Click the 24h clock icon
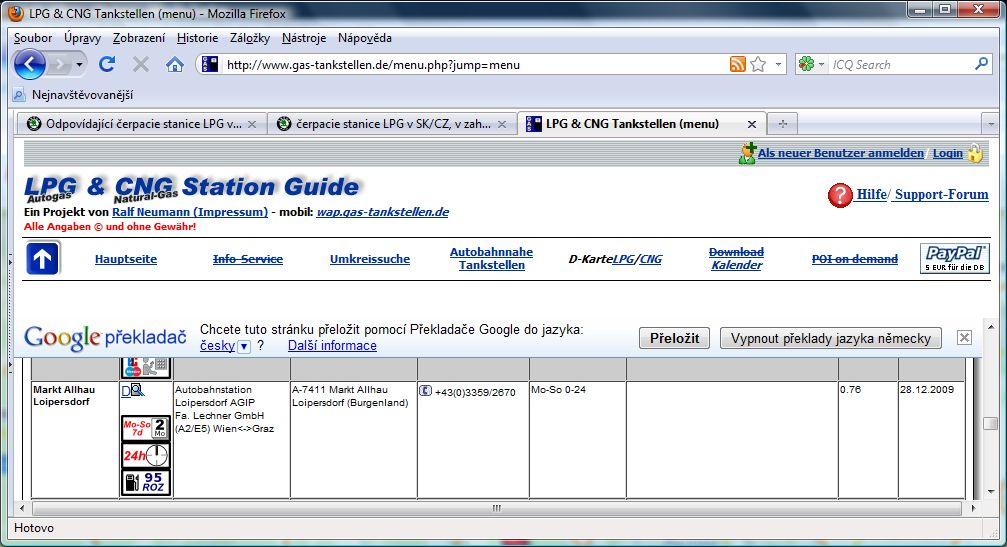The width and height of the screenshot is (1007, 547). (146, 455)
